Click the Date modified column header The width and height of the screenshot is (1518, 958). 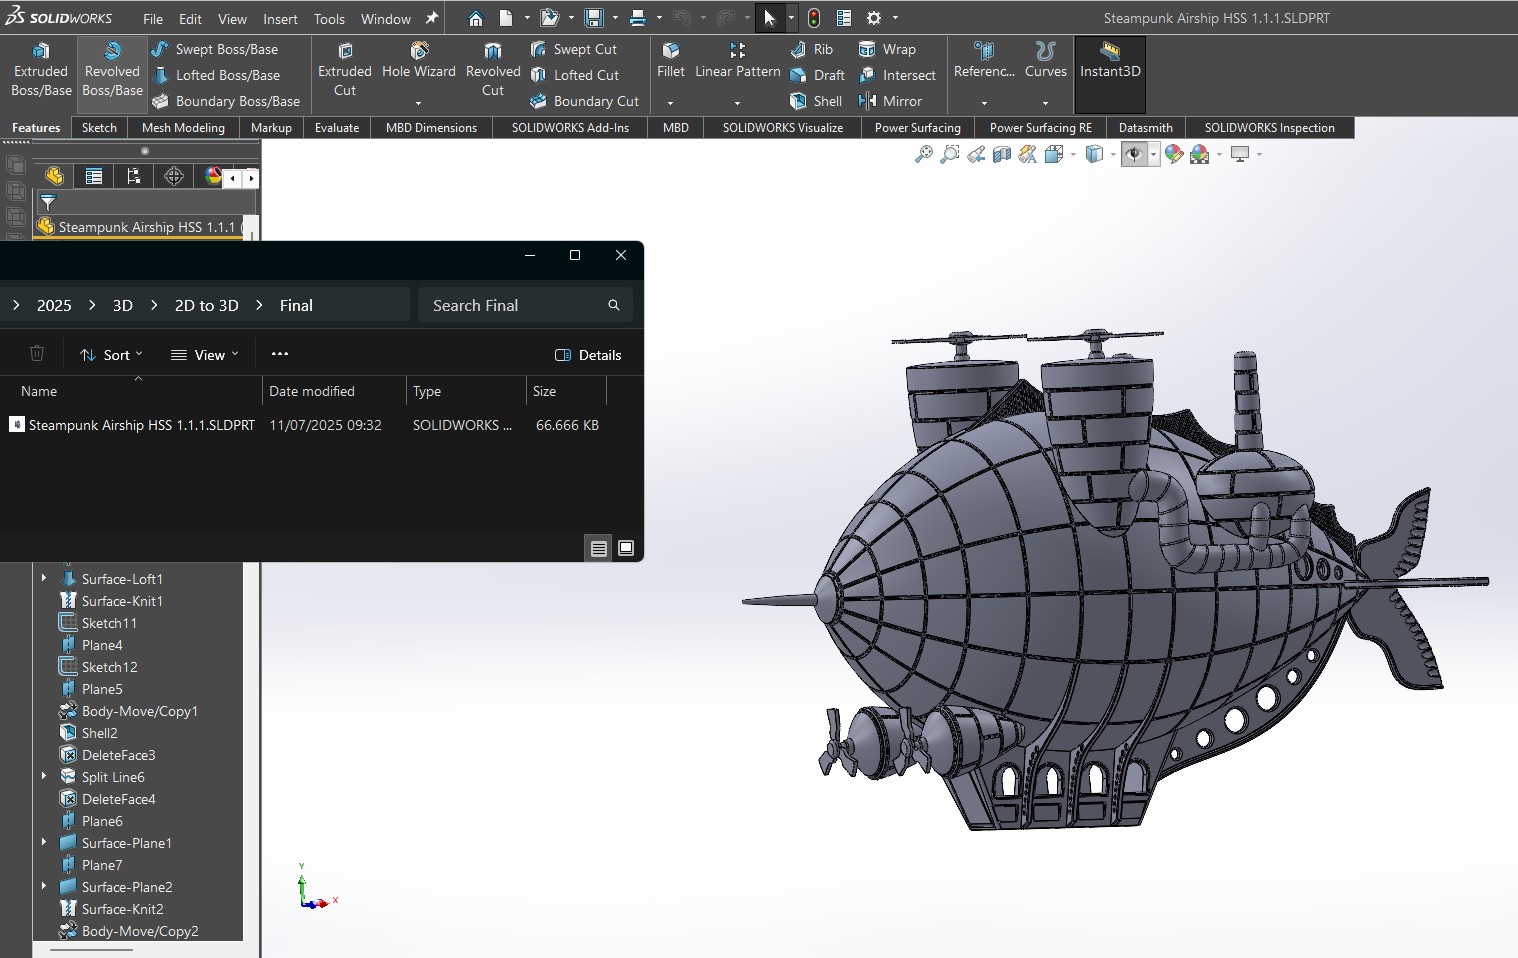pos(312,391)
